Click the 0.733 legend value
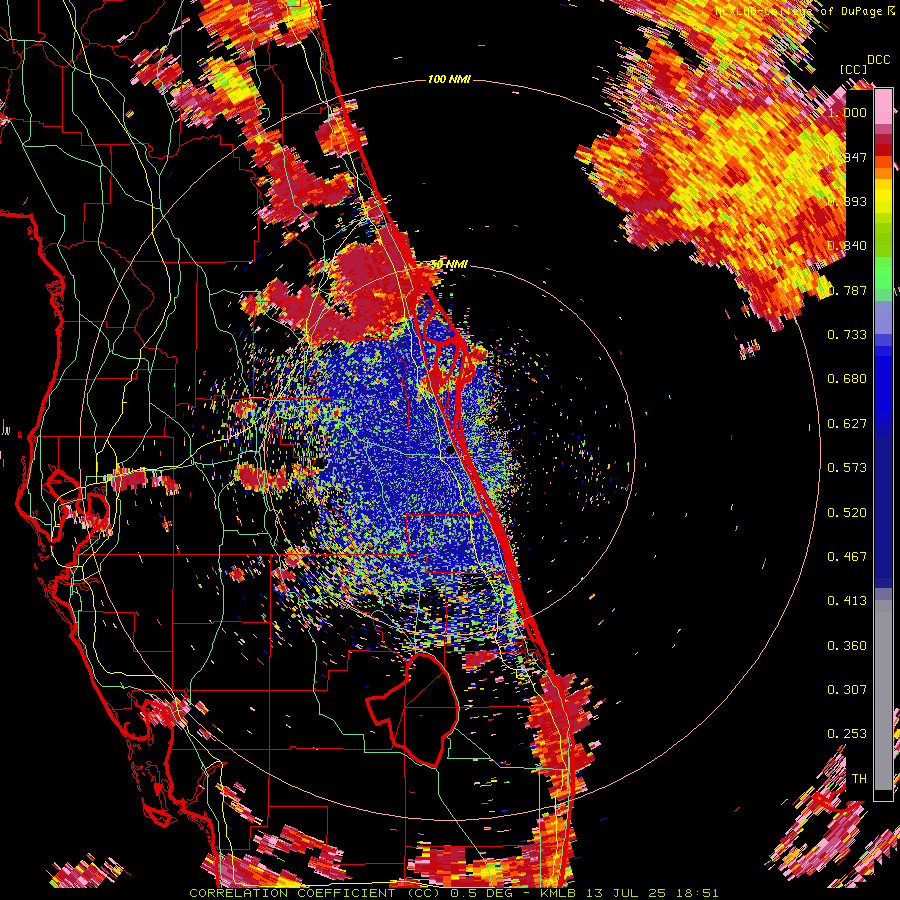 click(847, 335)
